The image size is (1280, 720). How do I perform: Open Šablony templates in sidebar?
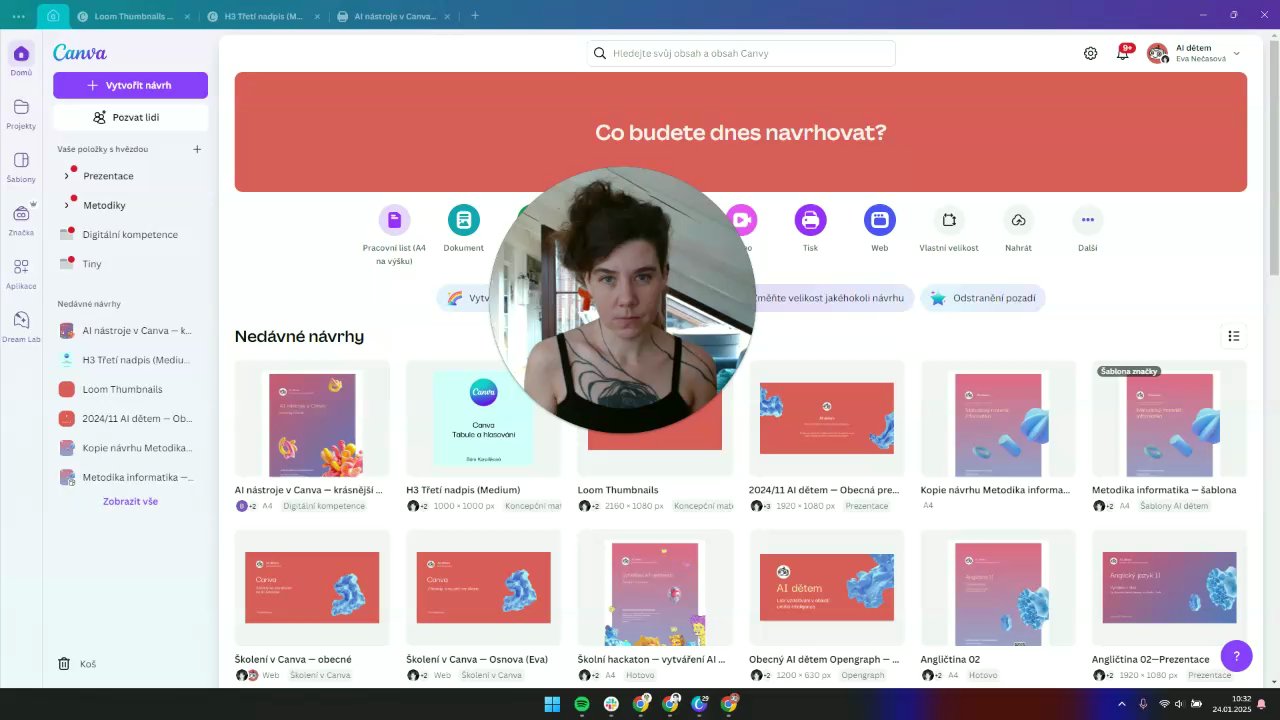click(21, 167)
